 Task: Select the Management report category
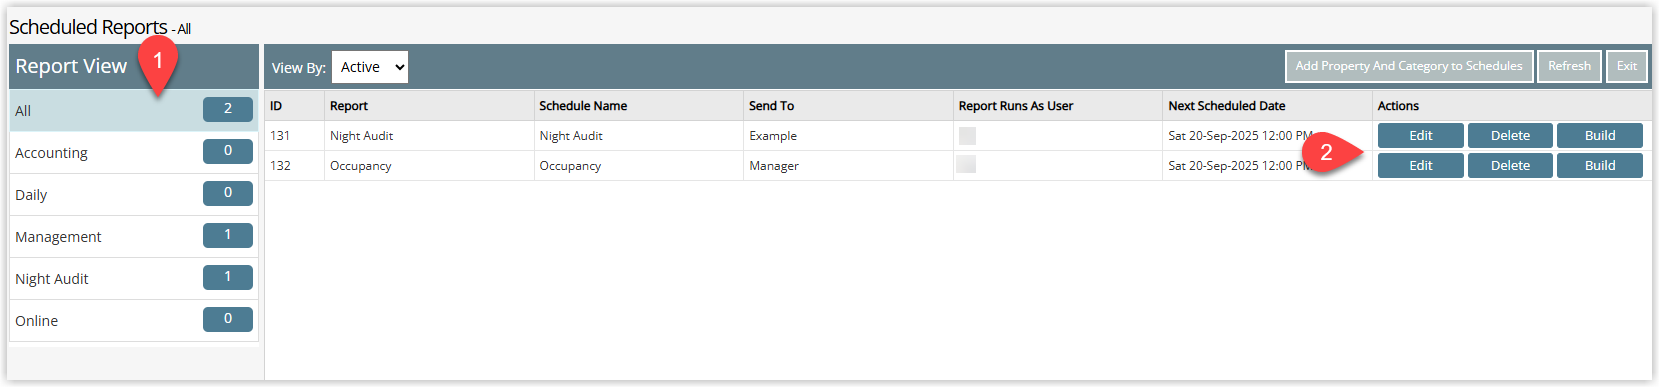[x=134, y=237]
